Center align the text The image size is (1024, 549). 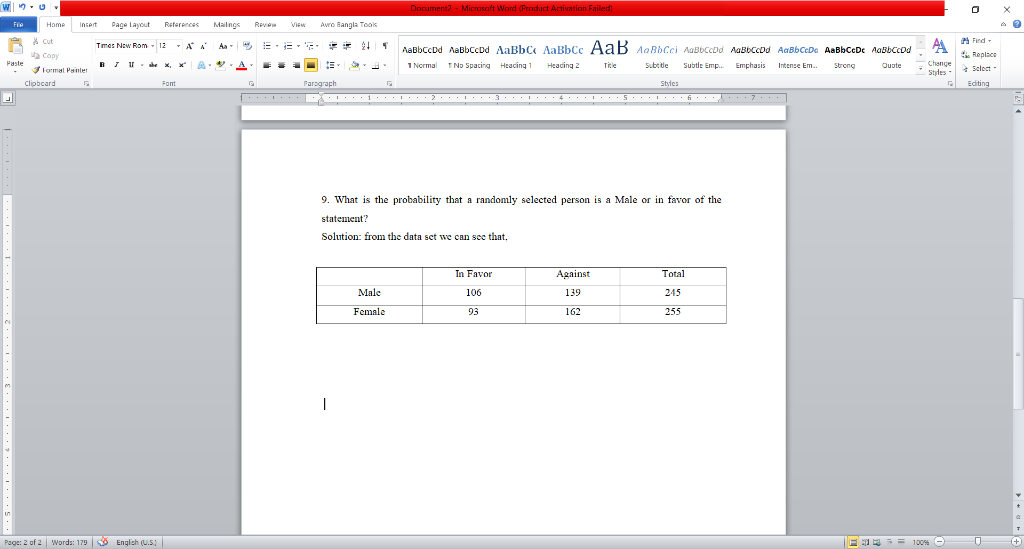[281, 65]
